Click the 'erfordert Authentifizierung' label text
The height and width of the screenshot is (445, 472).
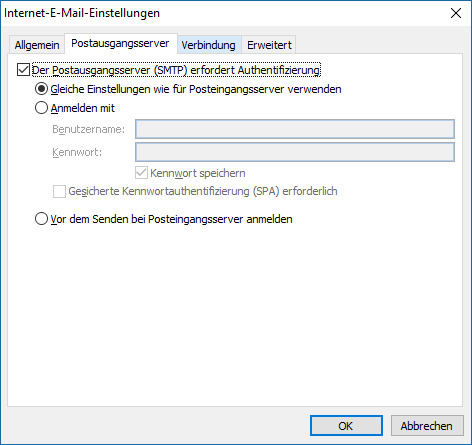255,70
